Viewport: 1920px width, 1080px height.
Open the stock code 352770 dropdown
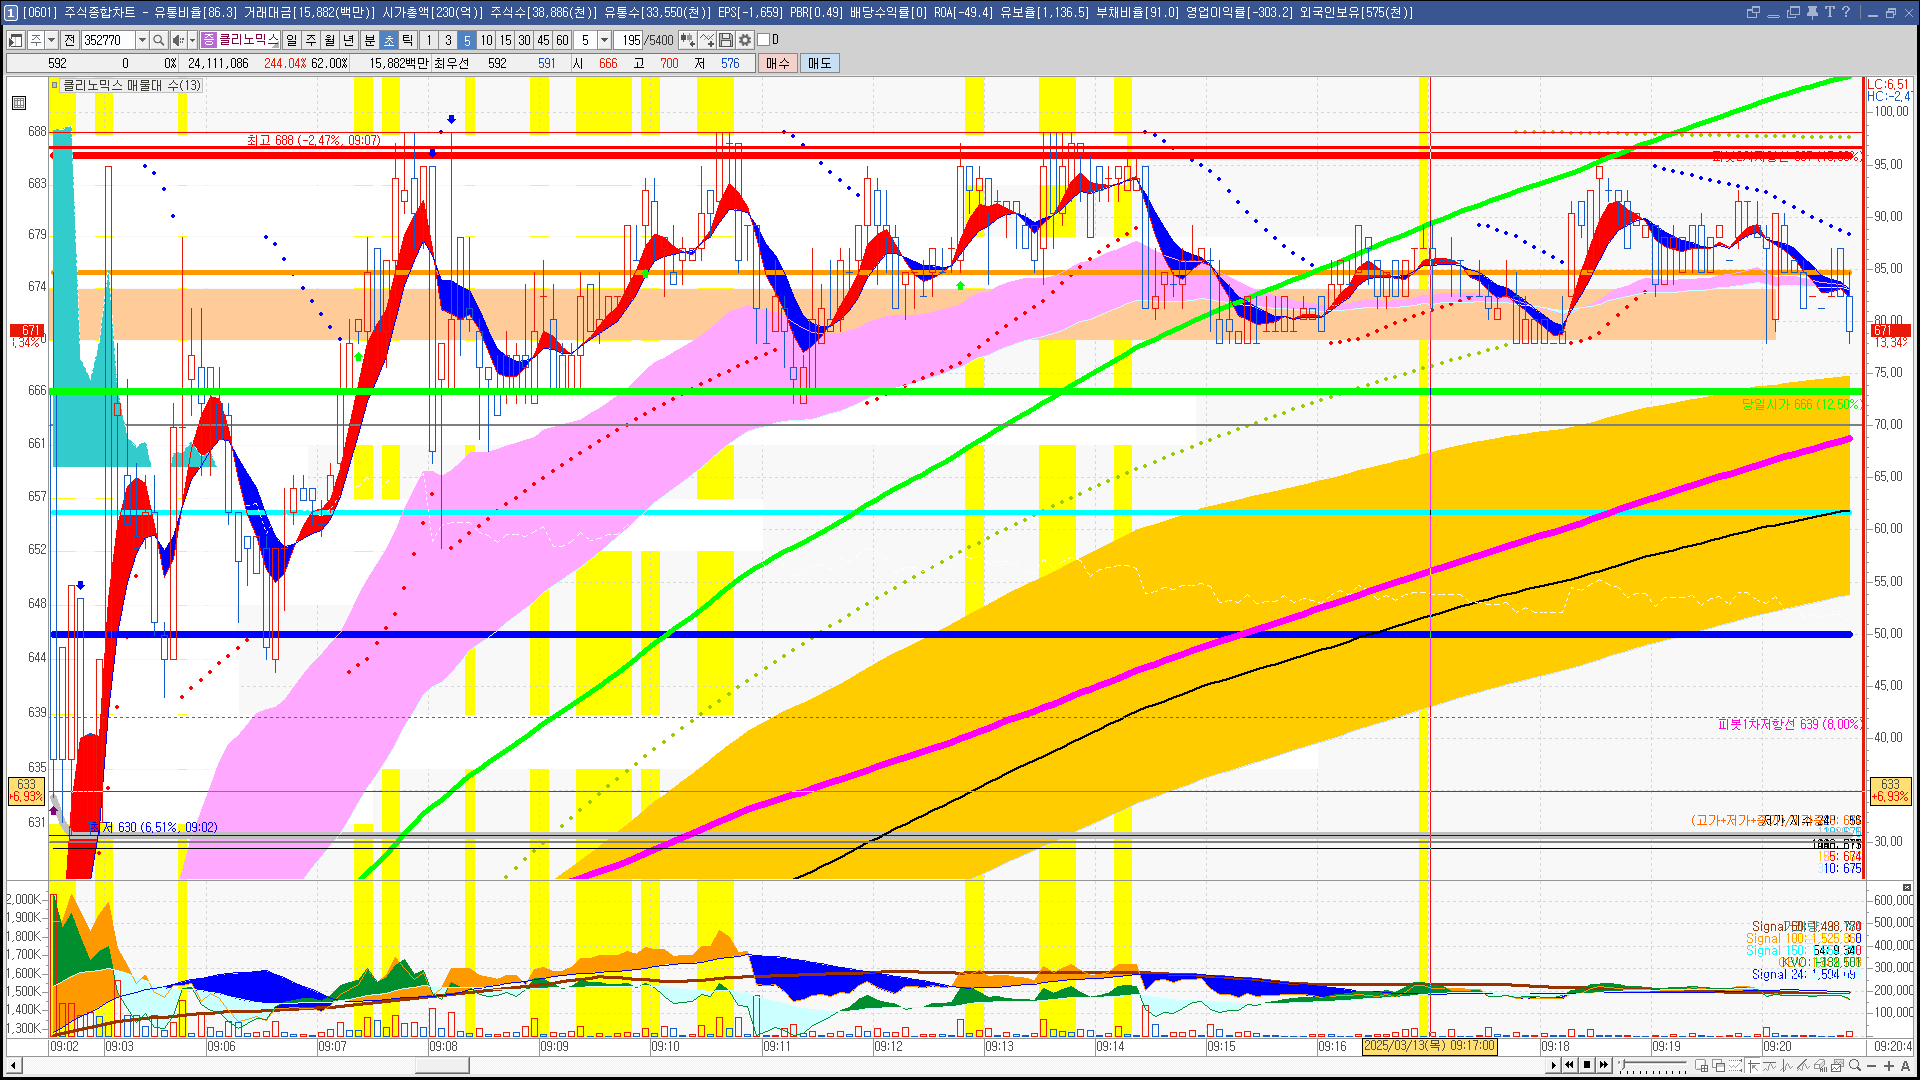point(142,40)
